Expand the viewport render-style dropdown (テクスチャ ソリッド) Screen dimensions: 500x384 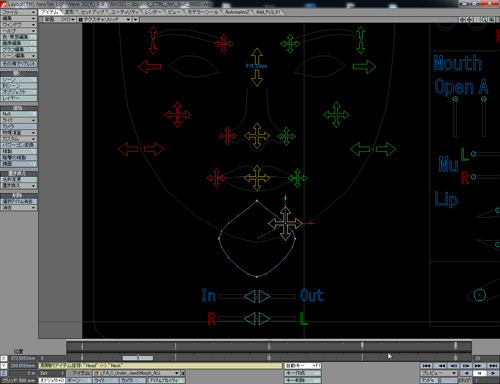tap(105, 20)
